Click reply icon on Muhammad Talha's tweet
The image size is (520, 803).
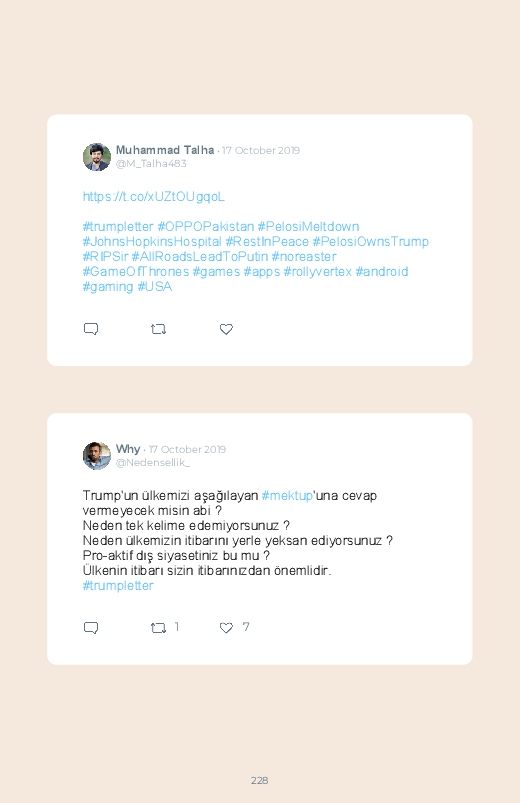tap(91, 329)
